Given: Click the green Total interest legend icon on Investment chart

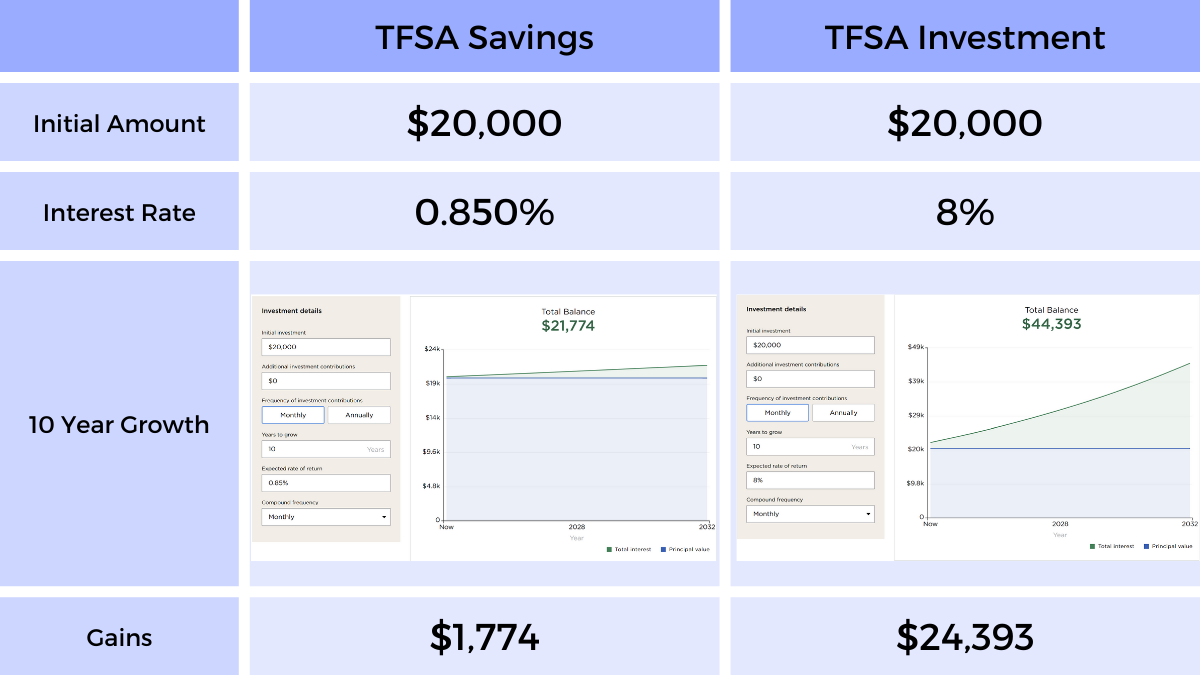Looking at the screenshot, I should coord(1092,546).
